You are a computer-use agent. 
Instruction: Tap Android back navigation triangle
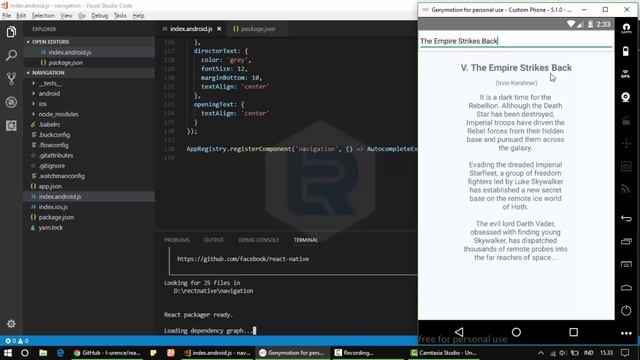[459, 332]
